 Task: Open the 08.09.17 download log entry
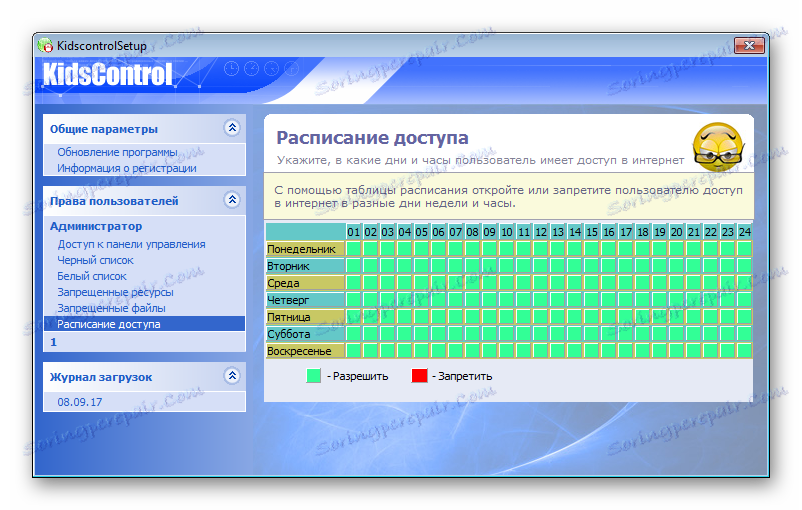(79, 402)
